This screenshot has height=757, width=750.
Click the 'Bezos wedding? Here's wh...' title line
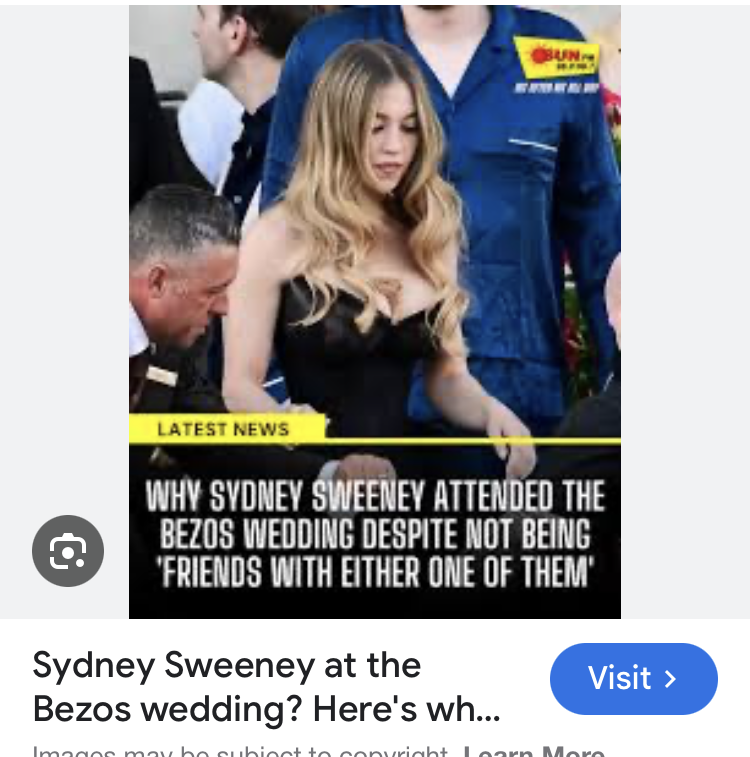tap(266, 709)
